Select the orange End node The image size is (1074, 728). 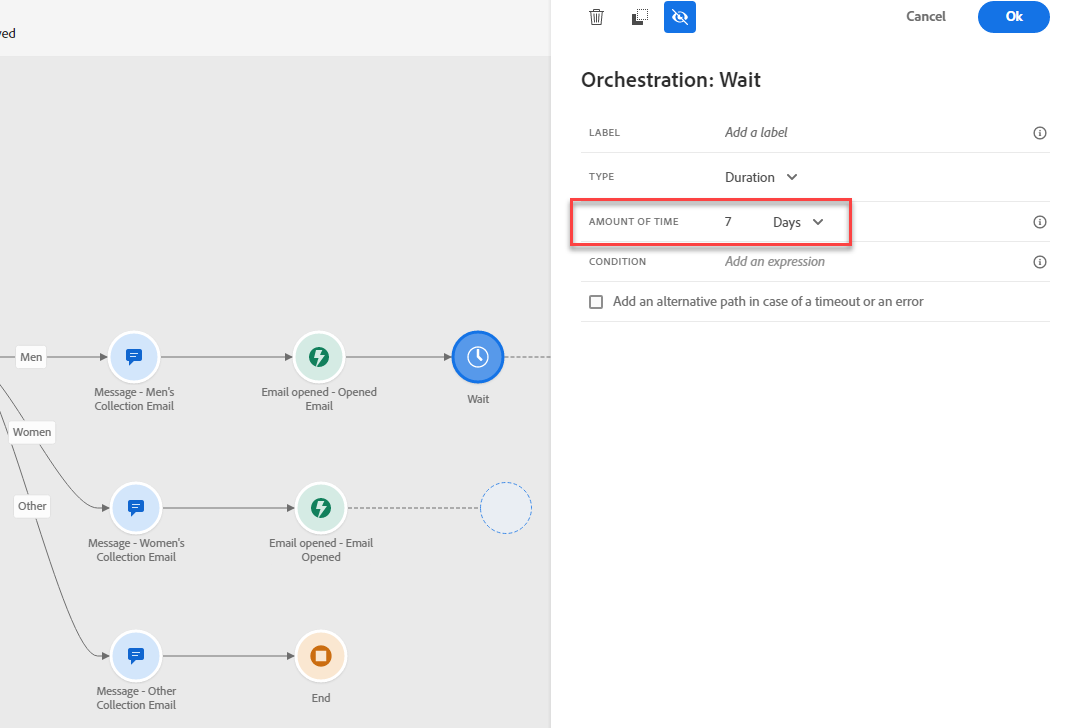(321, 655)
